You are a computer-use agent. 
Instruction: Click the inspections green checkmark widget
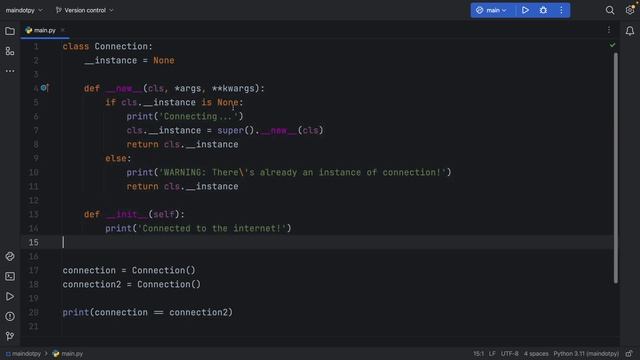pos(612,45)
